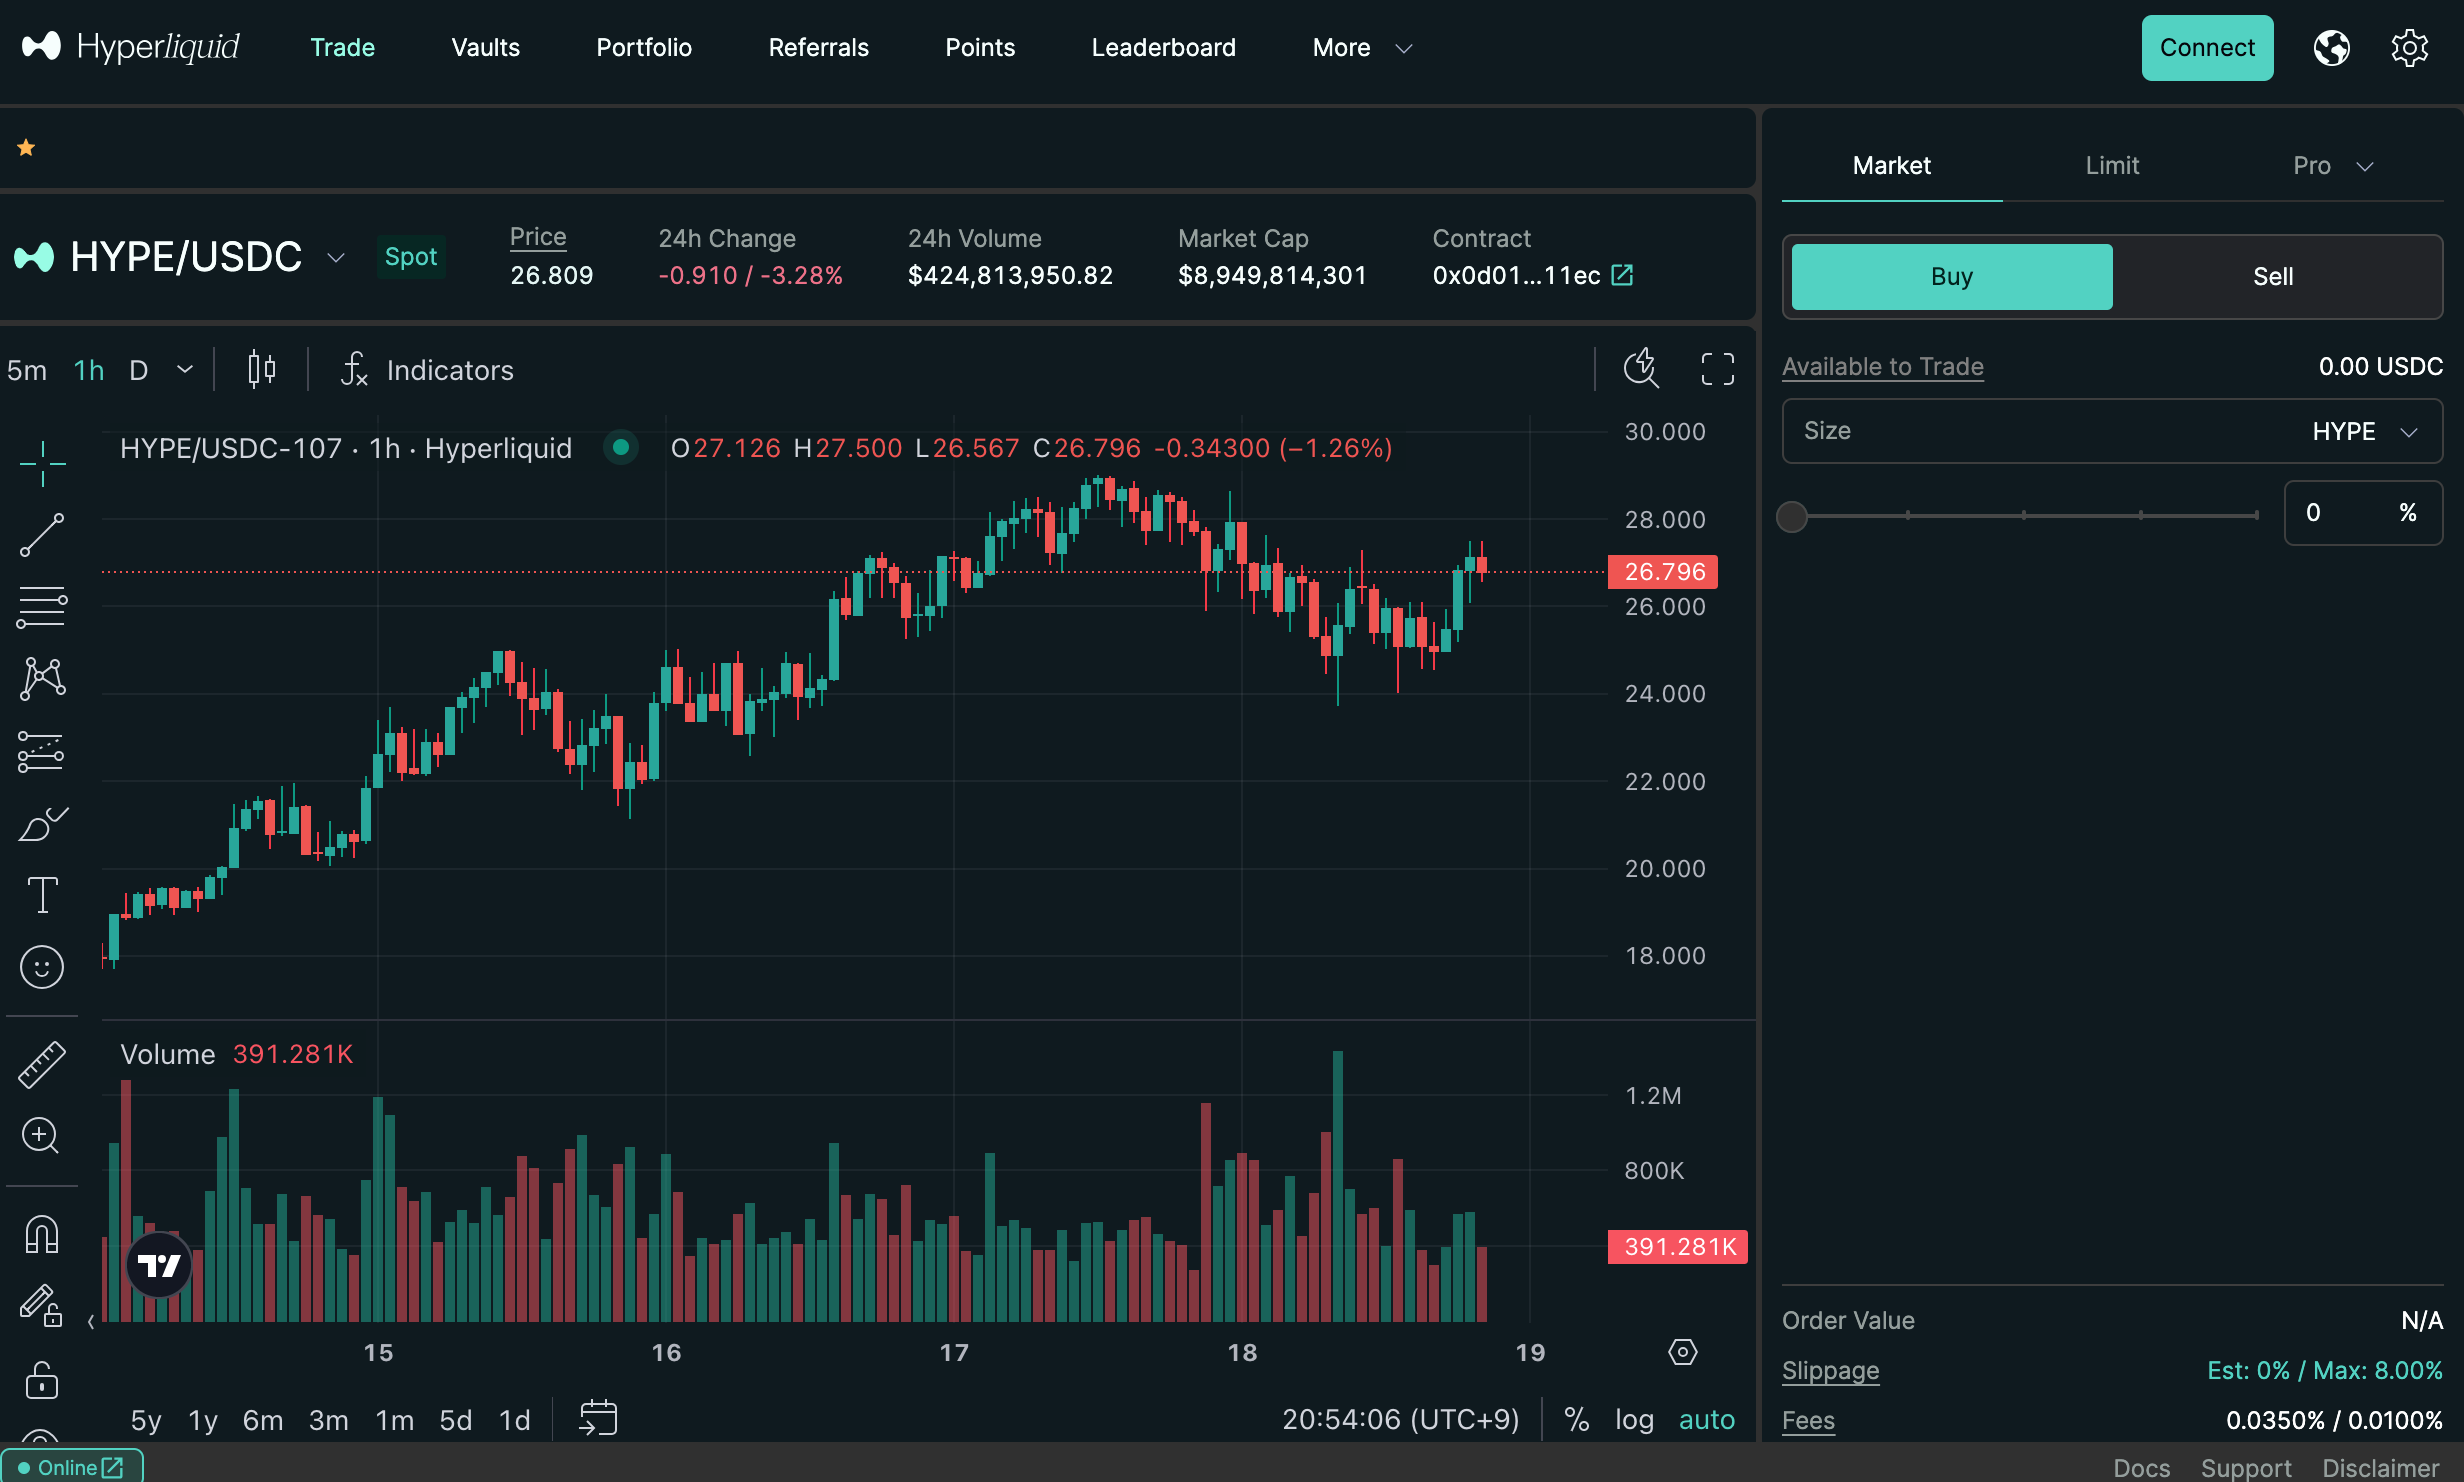Click the Connect wallet button
Screen dimensions: 2464x1482
click(2206, 47)
